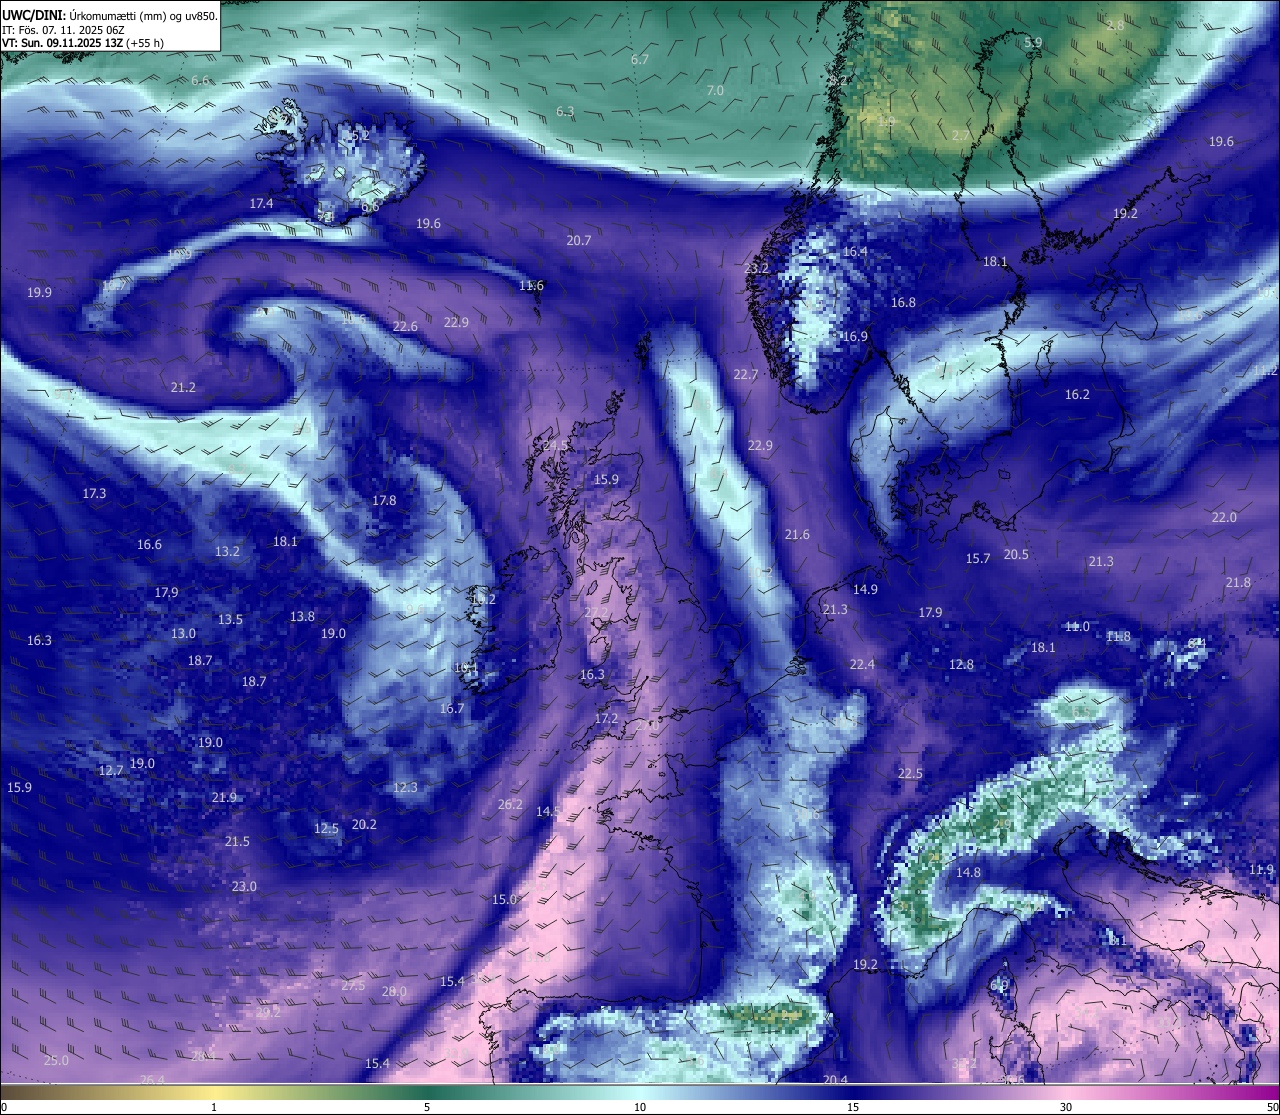Click the 21.2 value in the Atlantic
The image size is (1280, 1115).
[183, 388]
